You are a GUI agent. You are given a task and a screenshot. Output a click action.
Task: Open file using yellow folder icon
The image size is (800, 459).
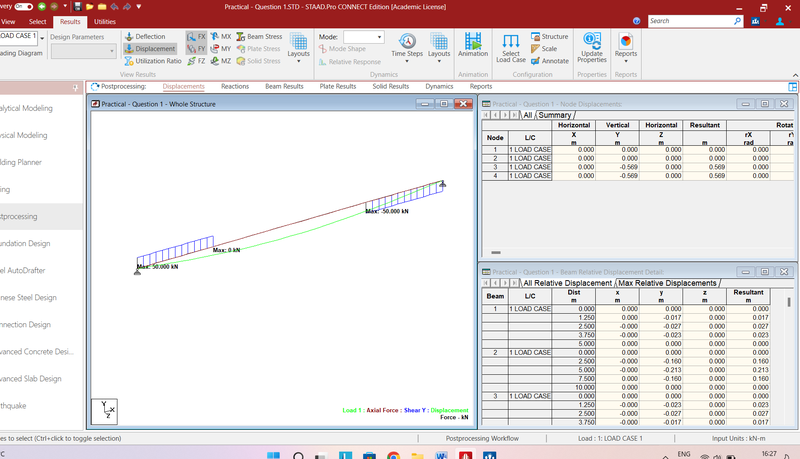point(90,7)
